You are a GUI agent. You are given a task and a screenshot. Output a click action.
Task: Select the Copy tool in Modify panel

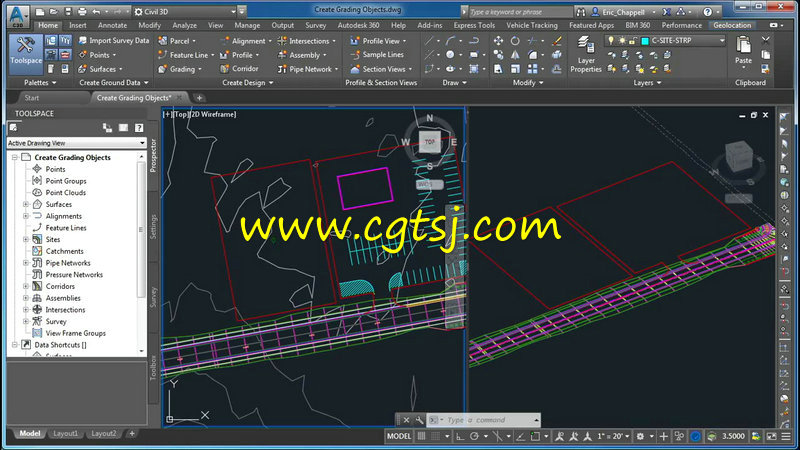pos(498,55)
